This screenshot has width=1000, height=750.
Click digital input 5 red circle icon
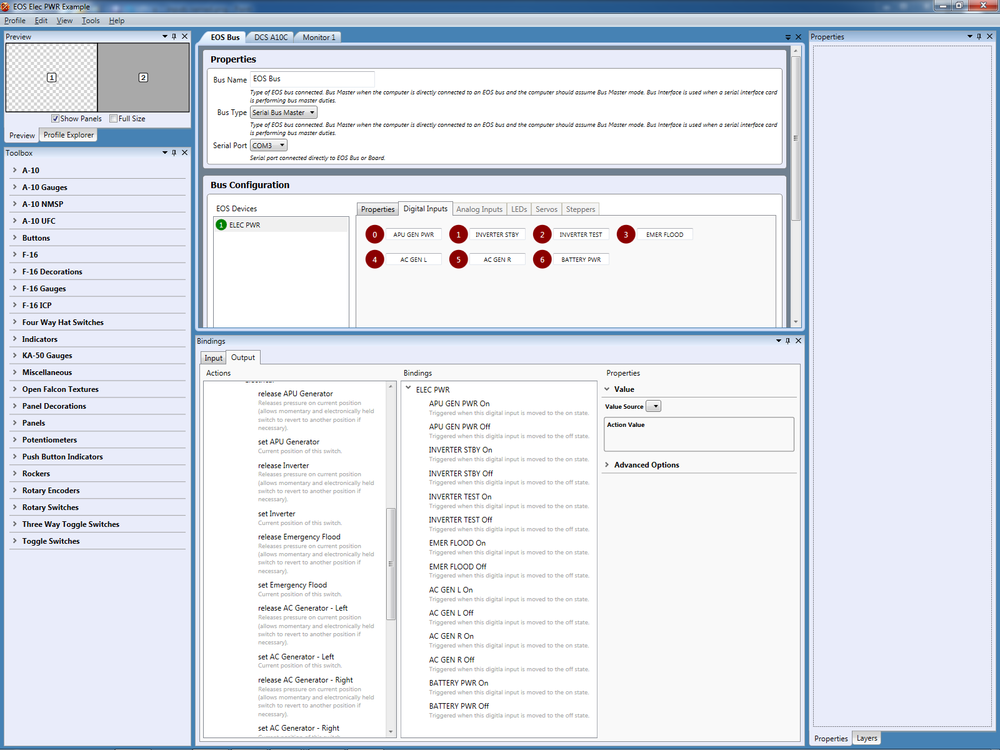point(458,260)
